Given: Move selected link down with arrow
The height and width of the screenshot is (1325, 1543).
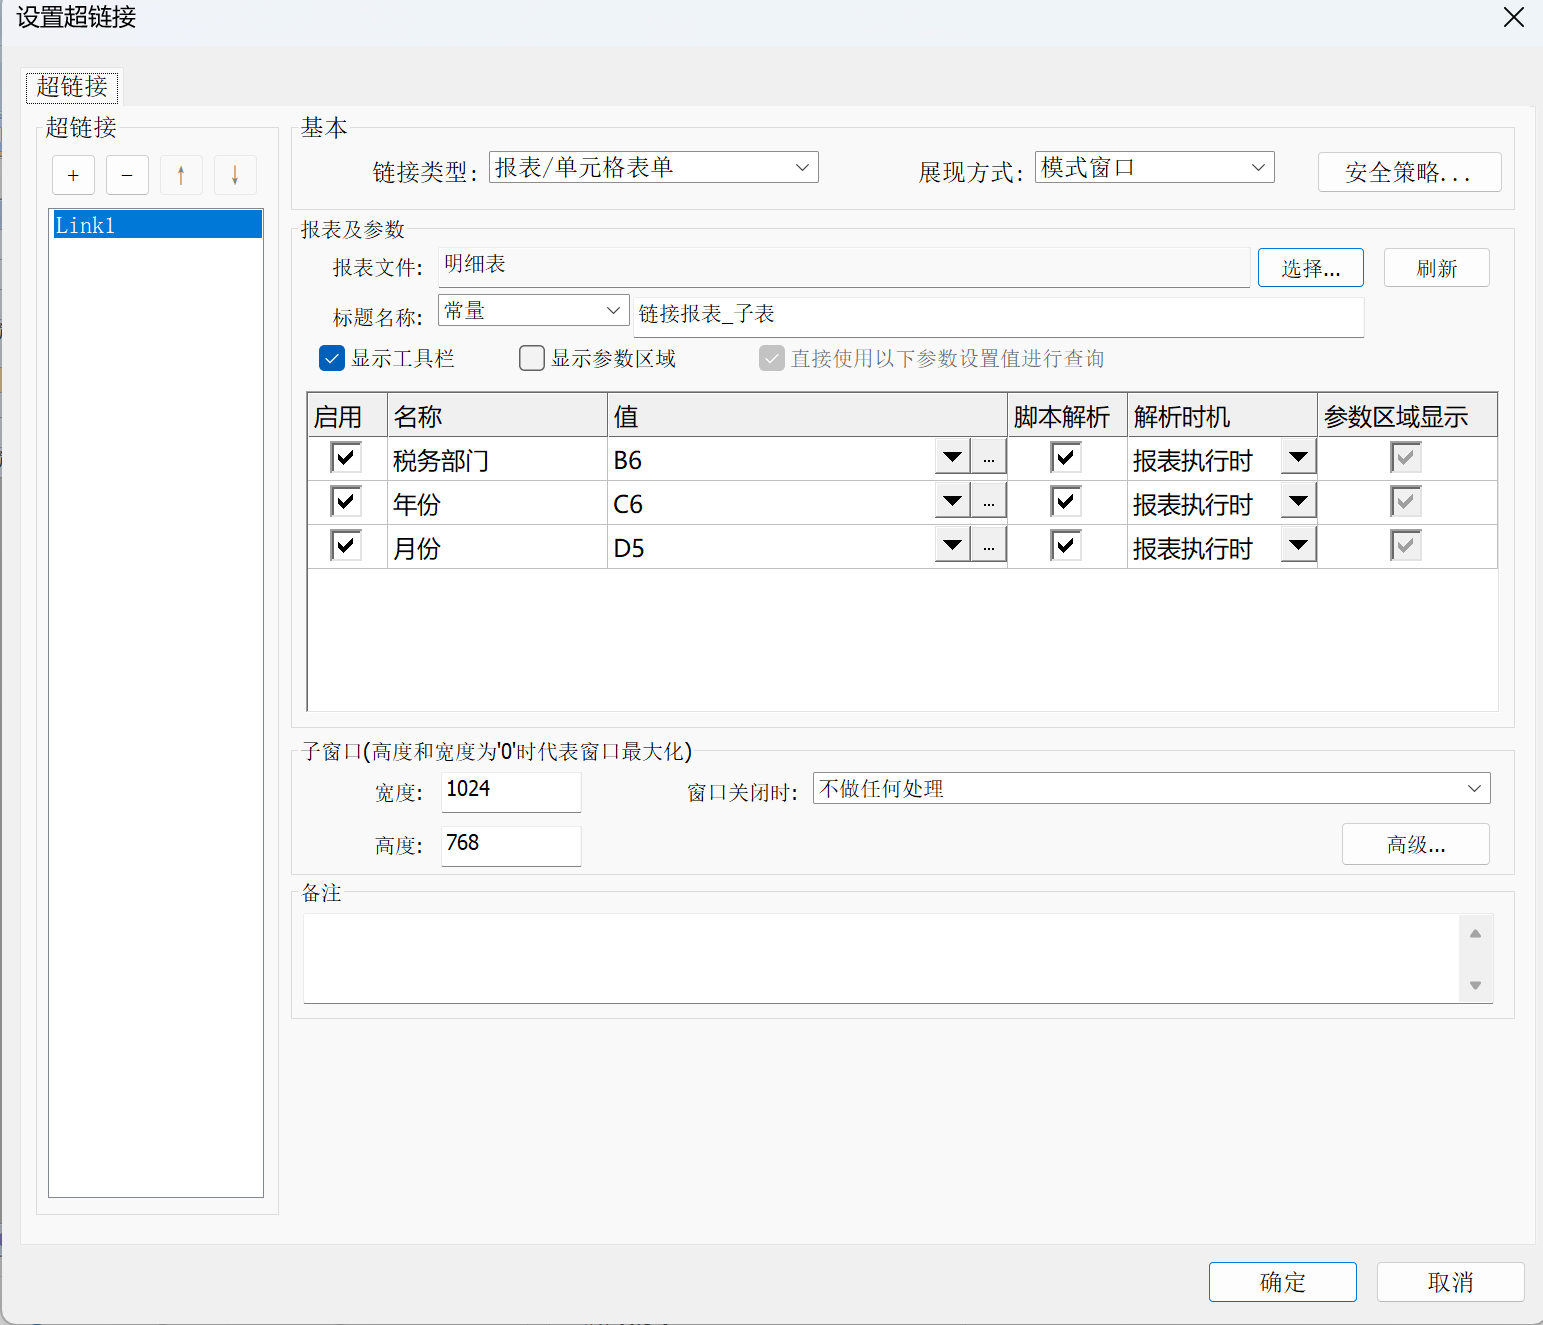Looking at the screenshot, I should (235, 176).
